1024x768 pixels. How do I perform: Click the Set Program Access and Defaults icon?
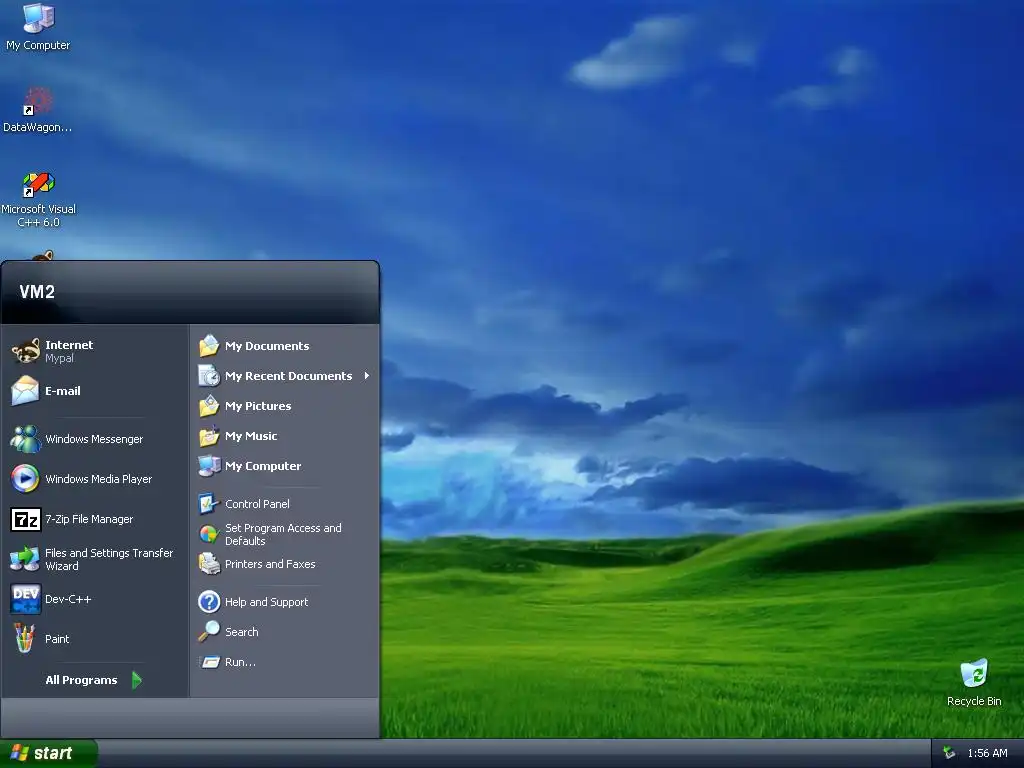pyautogui.click(x=209, y=534)
